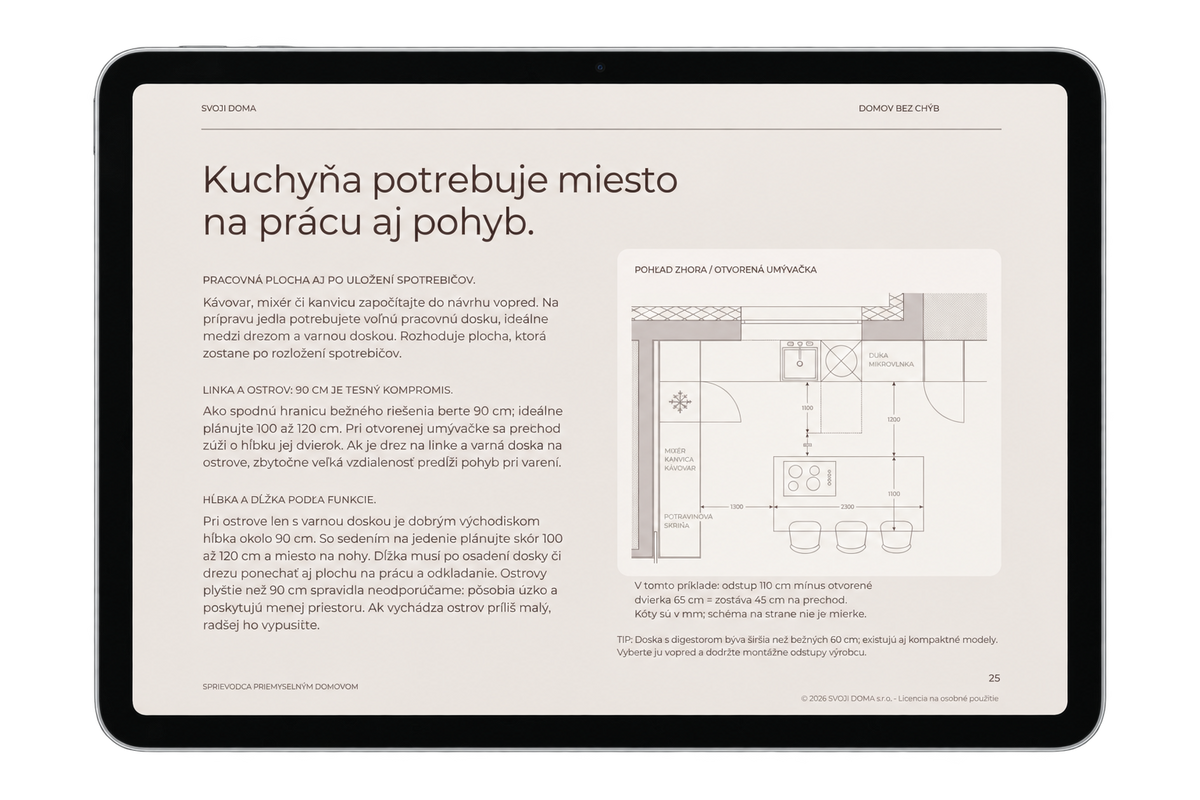Click the 'MIXÉR KANVICA KÁVOVAR' label in the diagram
This screenshot has width=1200, height=800.
(x=680, y=459)
